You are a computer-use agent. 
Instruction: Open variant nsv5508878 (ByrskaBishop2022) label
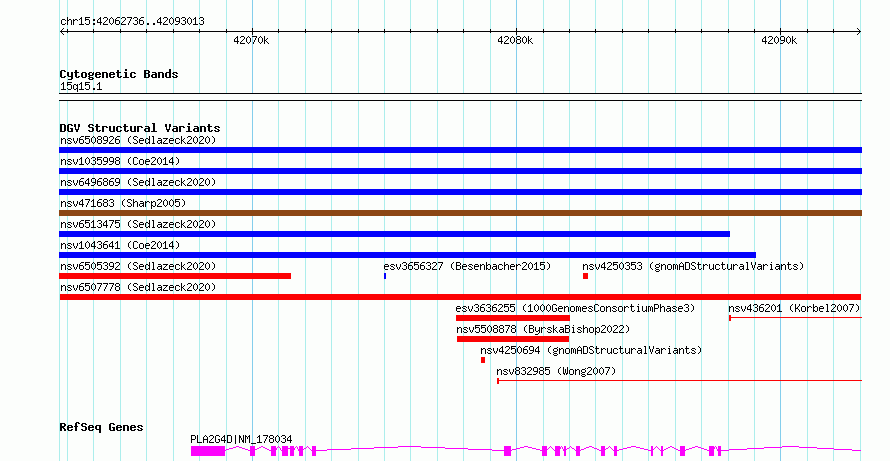543,329
